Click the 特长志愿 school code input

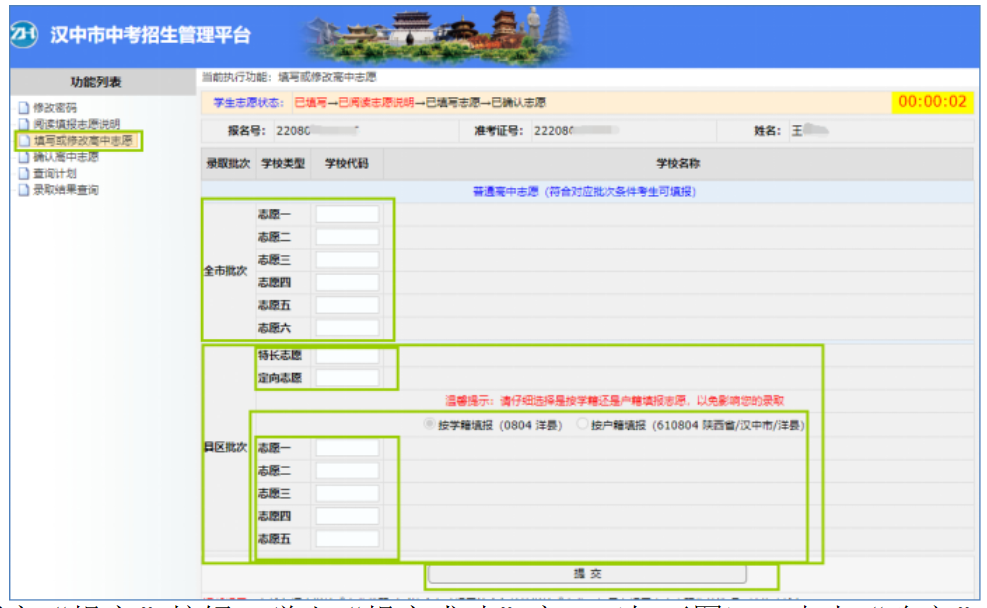(347, 356)
